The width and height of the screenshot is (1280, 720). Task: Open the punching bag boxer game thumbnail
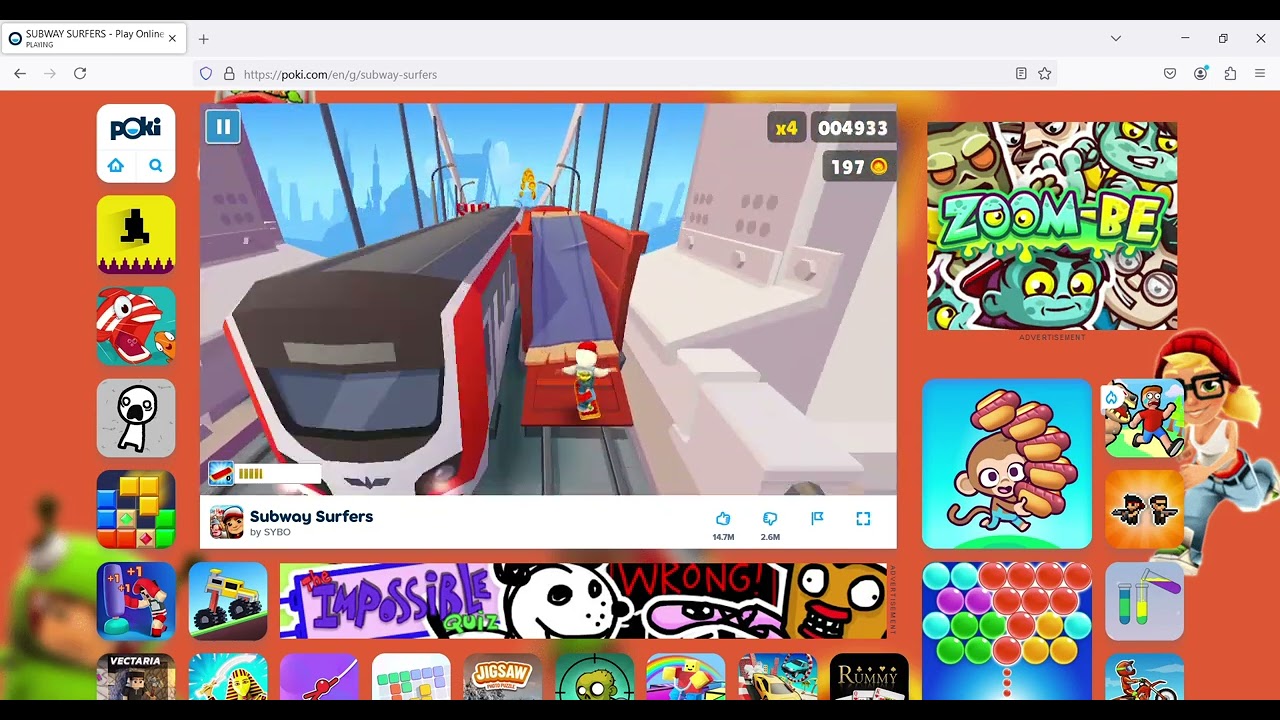(x=136, y=601)
